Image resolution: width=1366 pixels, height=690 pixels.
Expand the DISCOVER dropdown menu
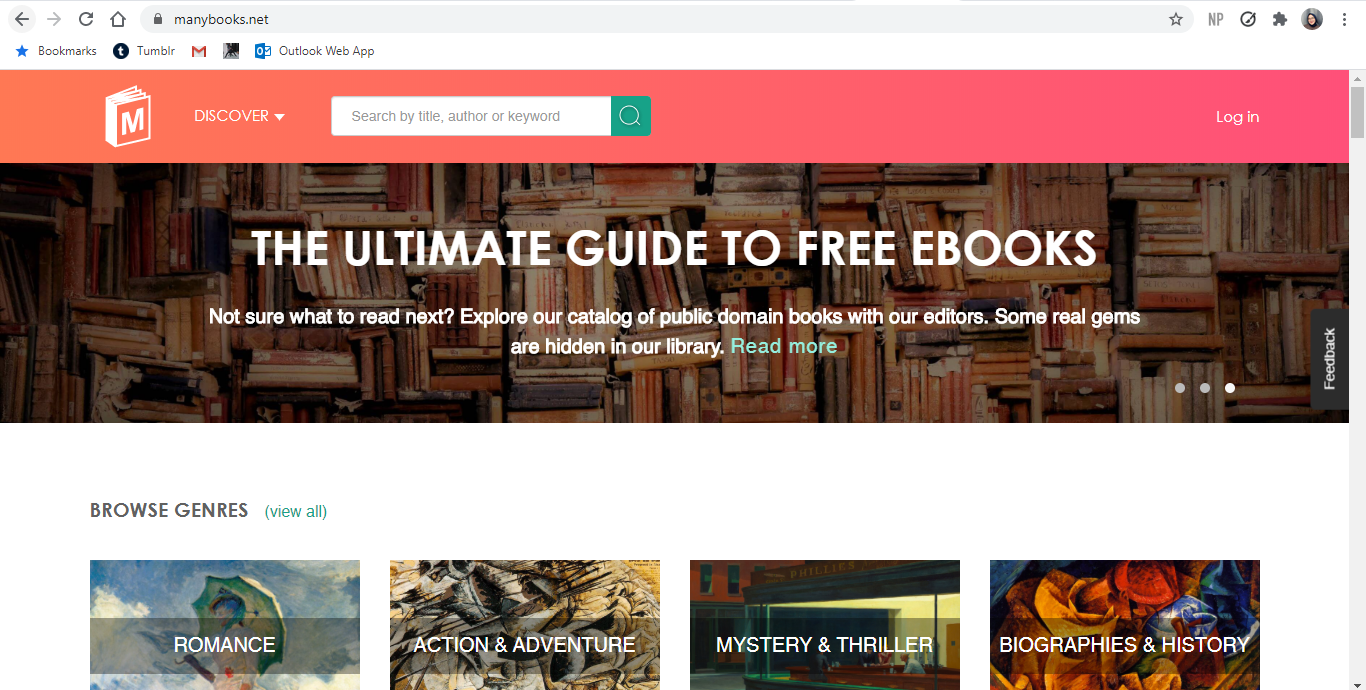pos(239,116)
